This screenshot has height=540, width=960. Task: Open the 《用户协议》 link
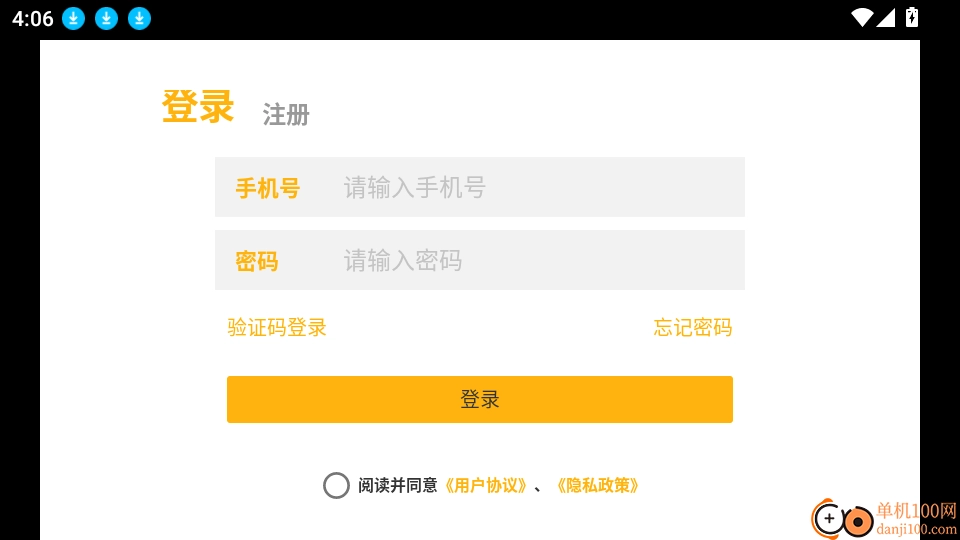coord(485,485)
